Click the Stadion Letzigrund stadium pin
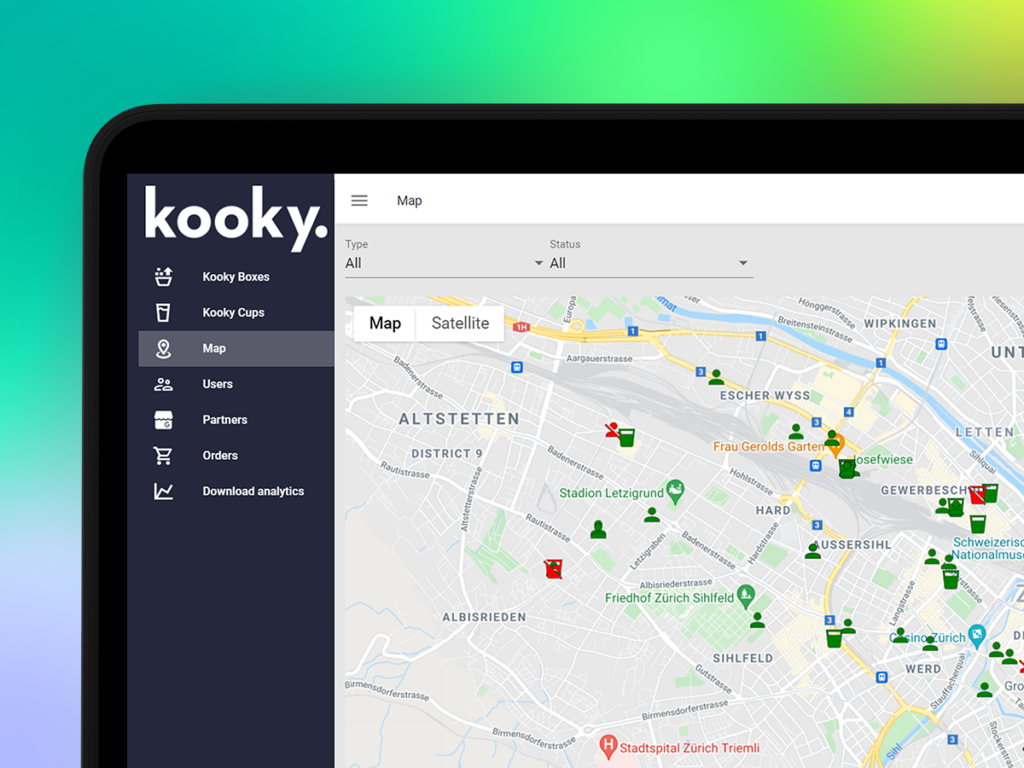 pyautogui.click(x=675, y=492)
